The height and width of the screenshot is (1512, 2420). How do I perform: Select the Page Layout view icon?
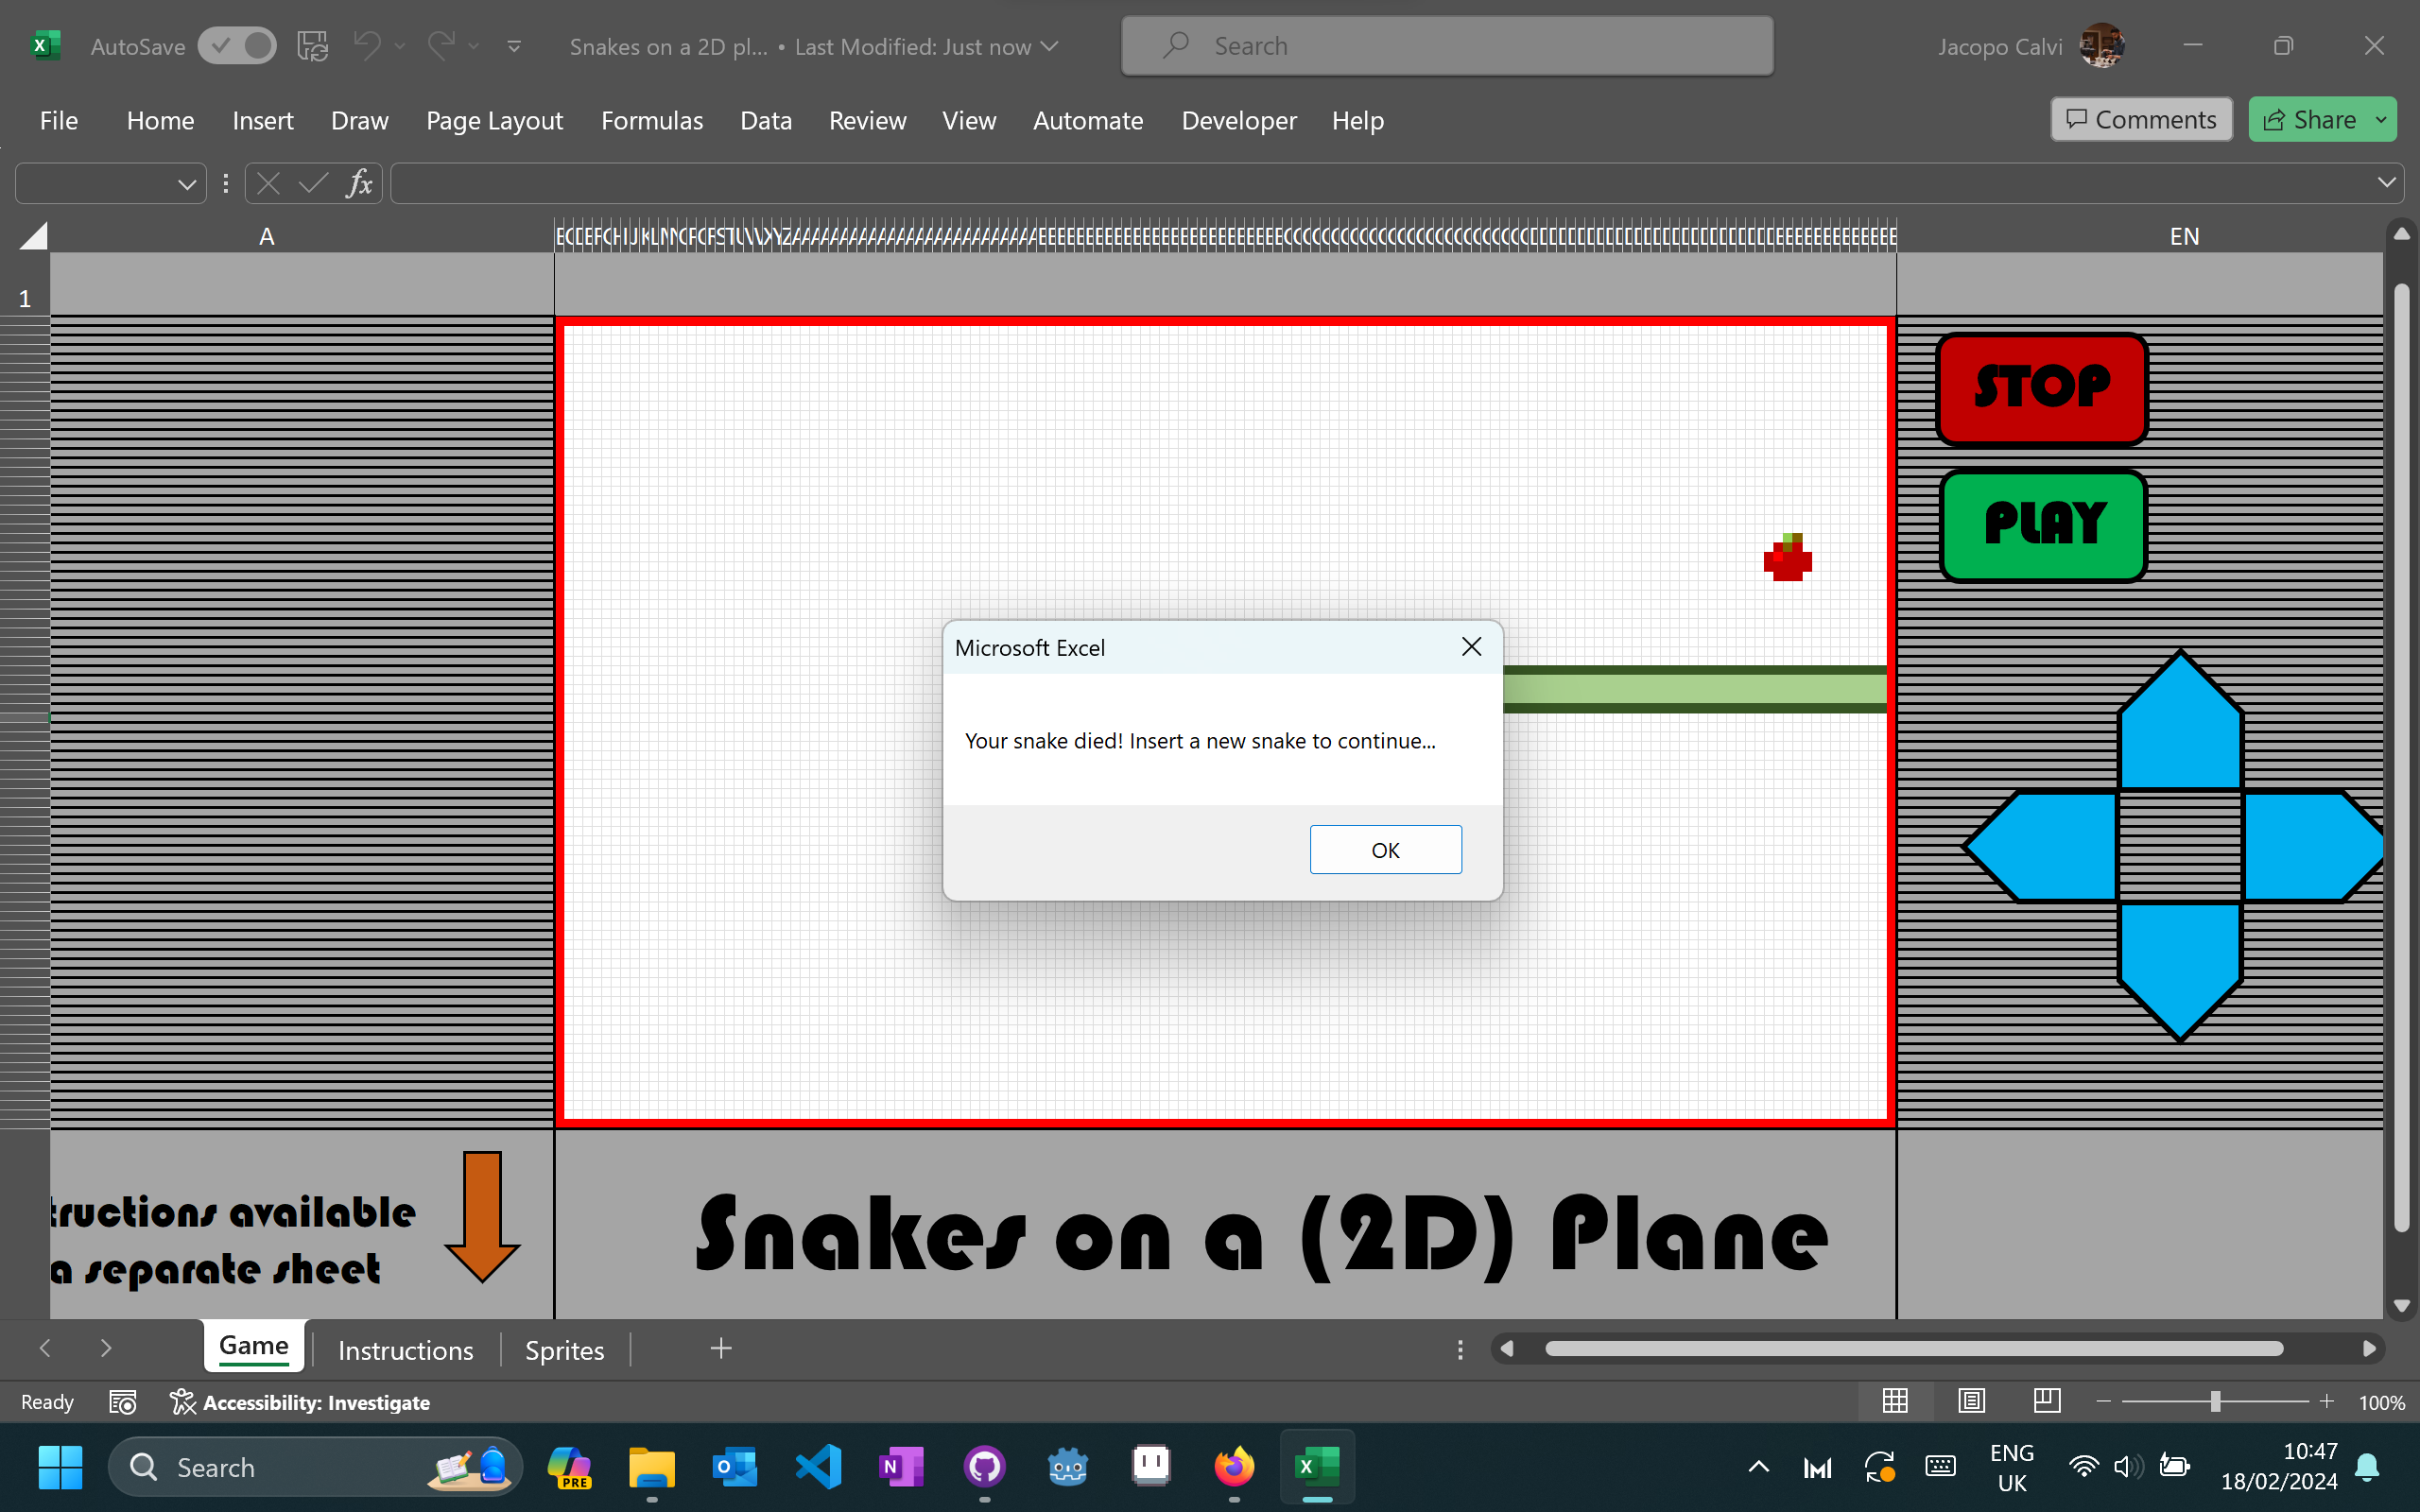pos(1971,1401)
